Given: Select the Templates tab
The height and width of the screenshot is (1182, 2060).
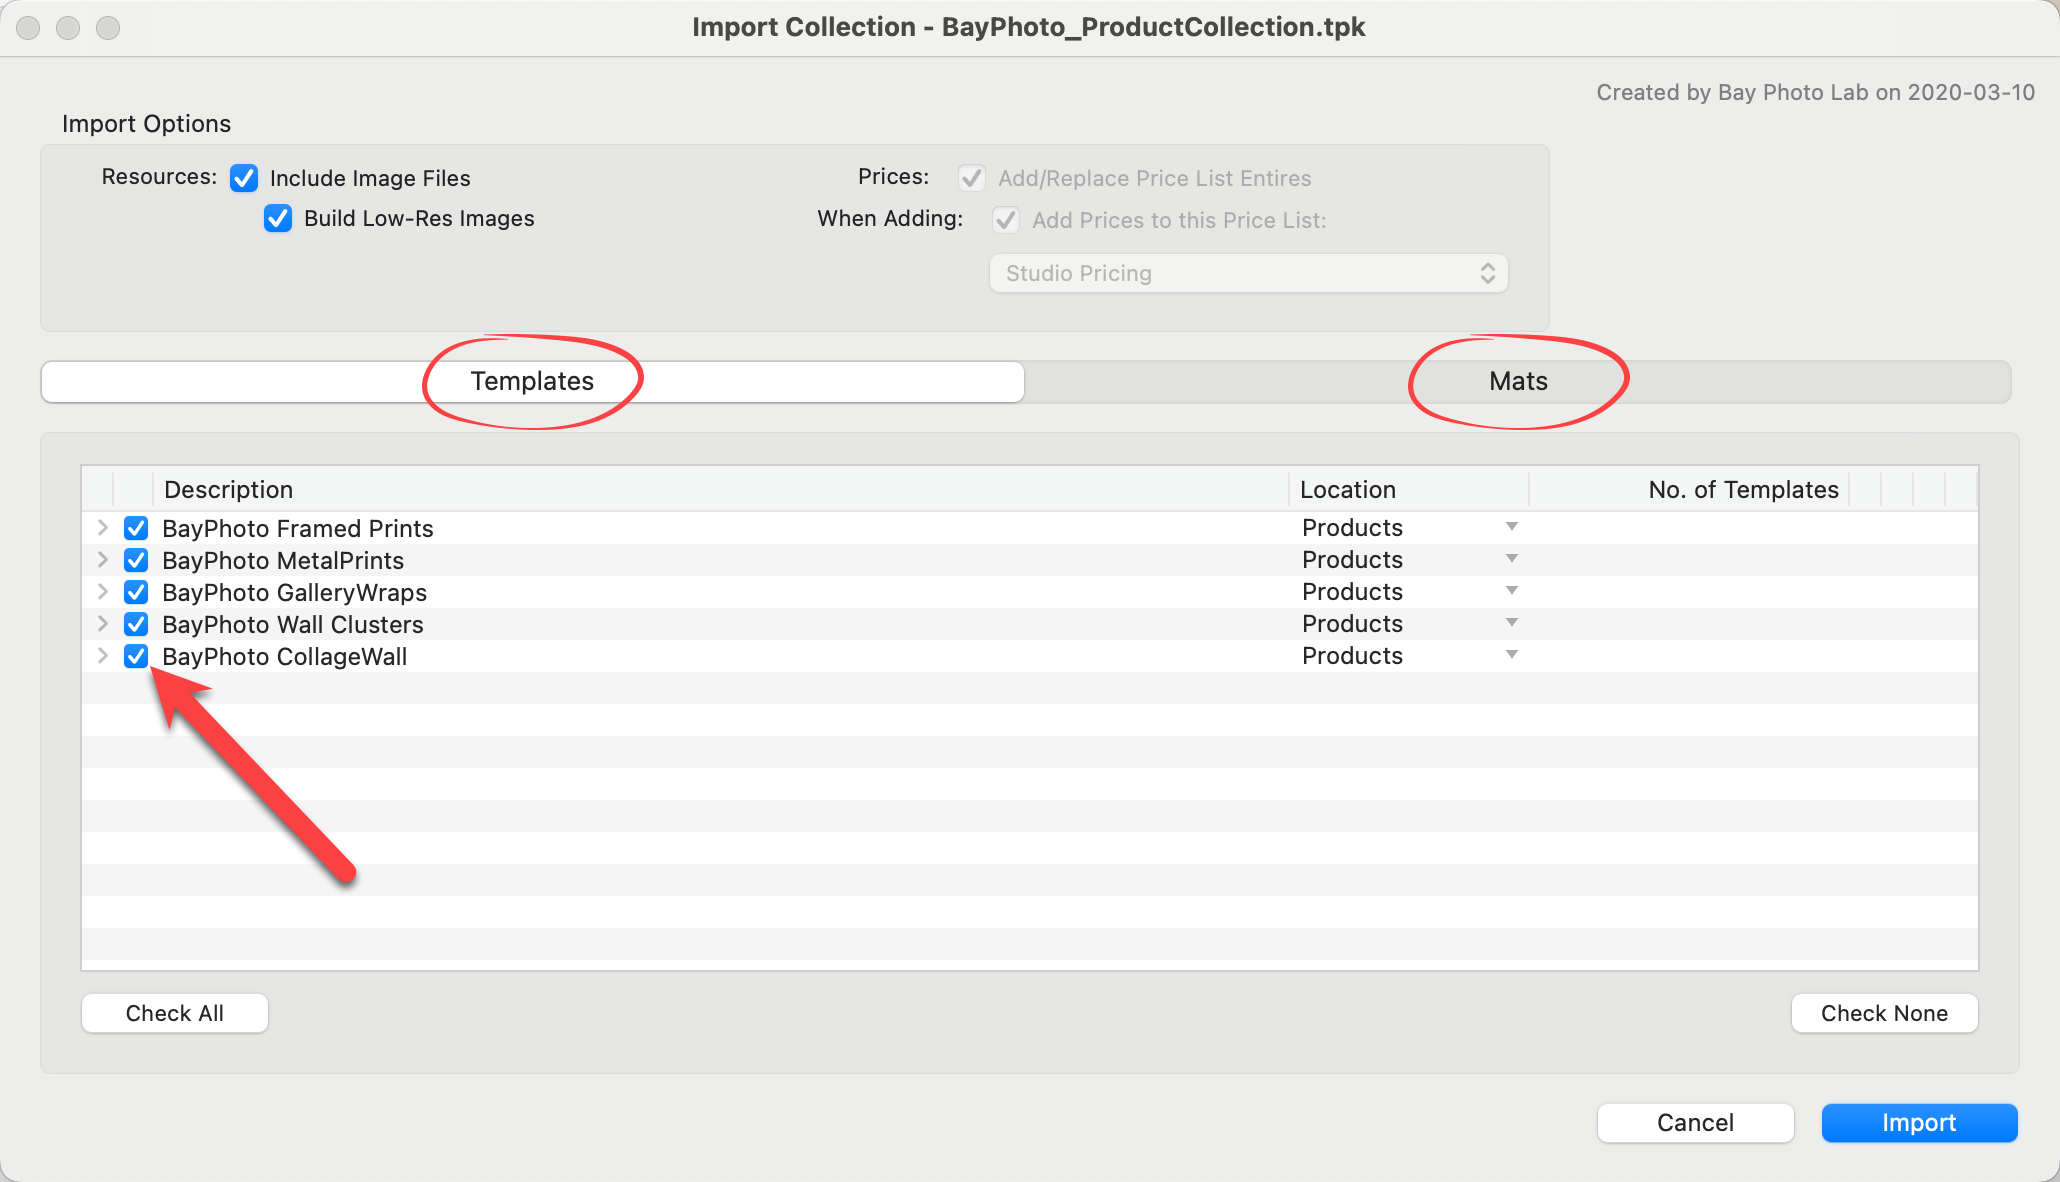Looking at the screenshot, I should coord(532,381).
